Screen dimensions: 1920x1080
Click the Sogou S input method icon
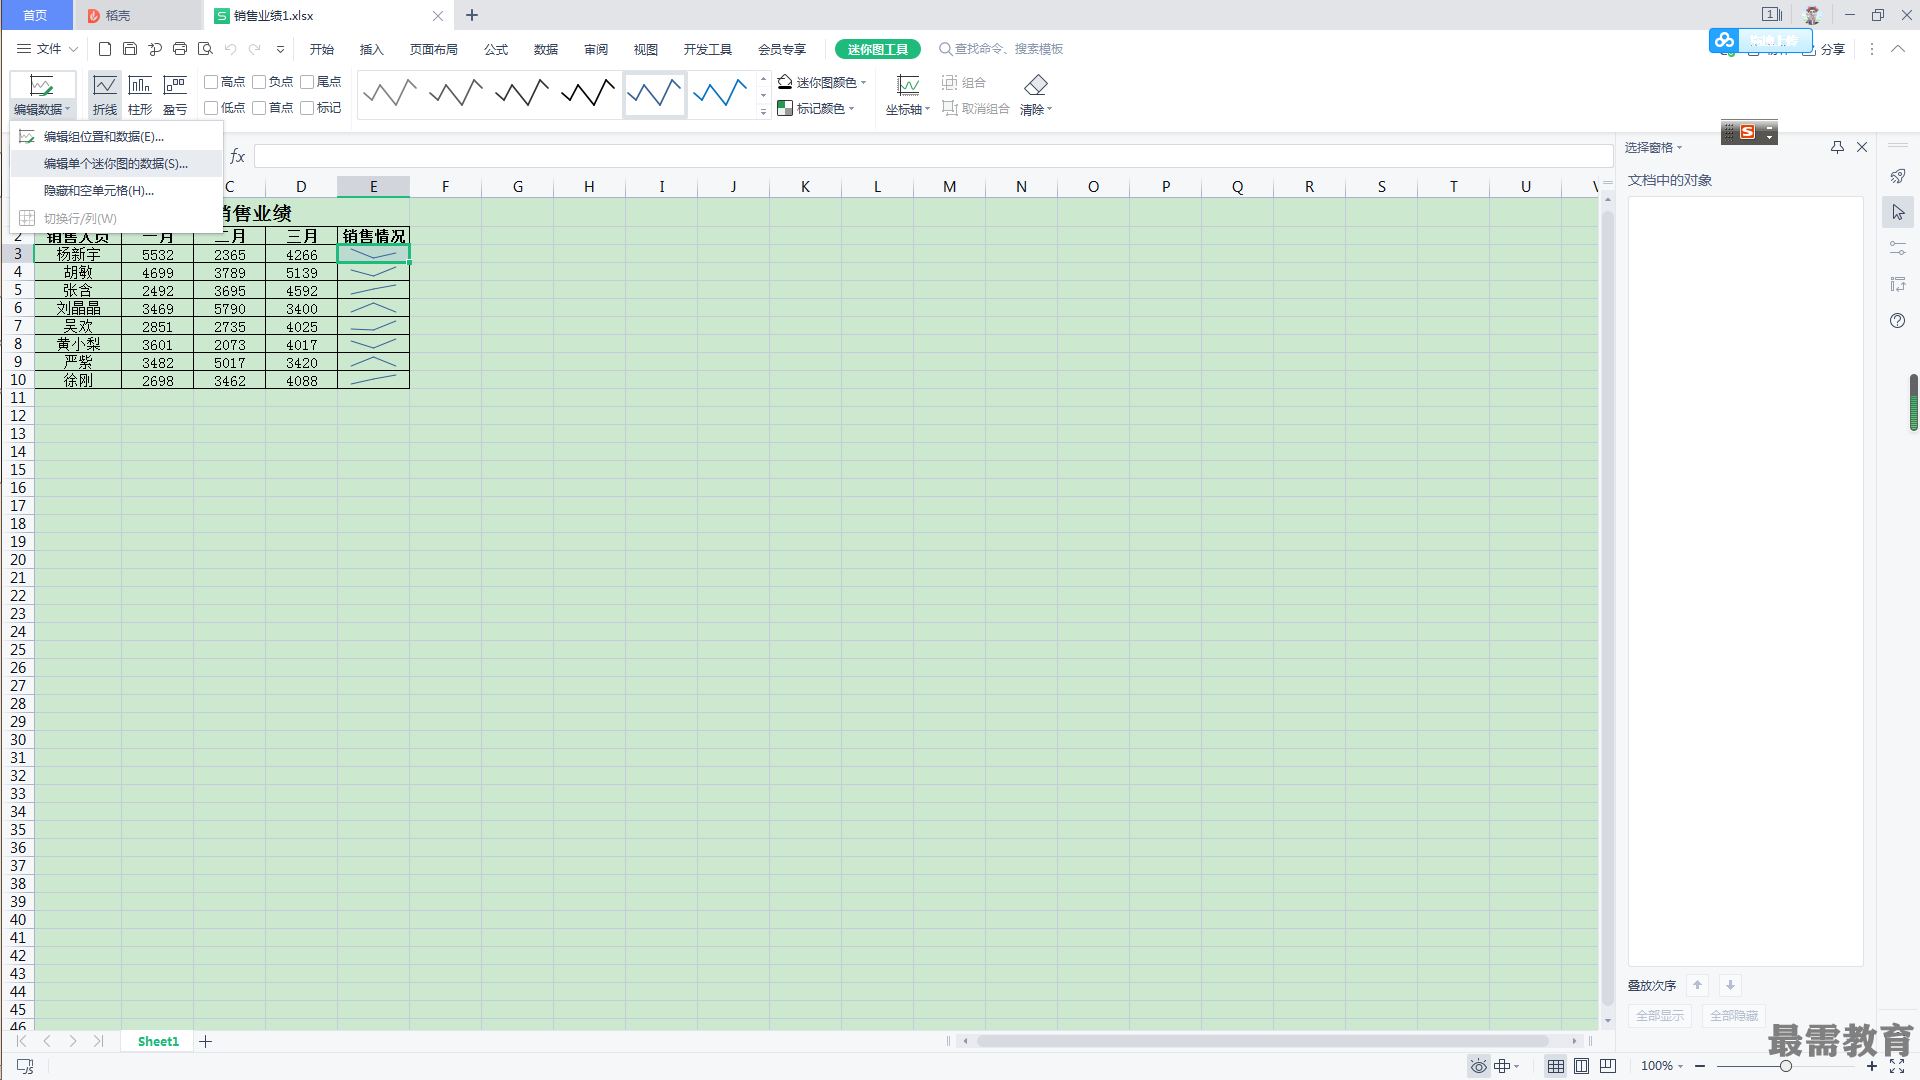point(1748,132)
